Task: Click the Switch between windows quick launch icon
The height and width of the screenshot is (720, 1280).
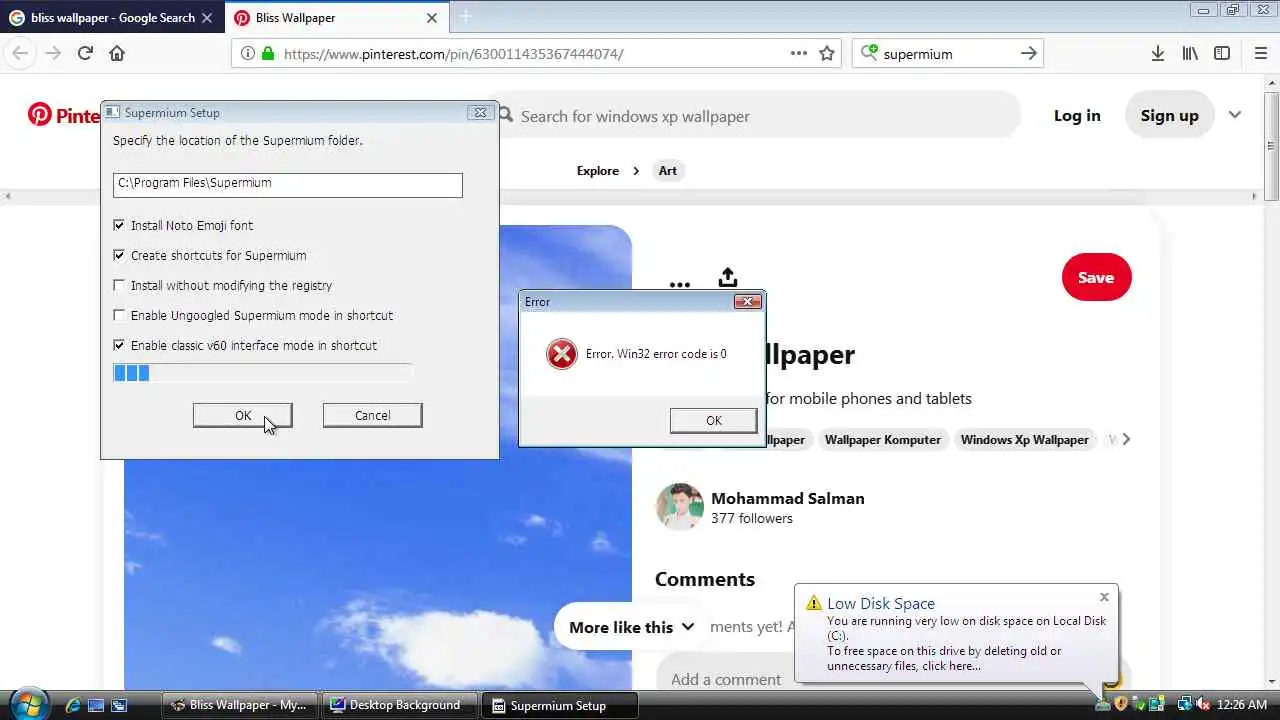Action: pos(119,705)
